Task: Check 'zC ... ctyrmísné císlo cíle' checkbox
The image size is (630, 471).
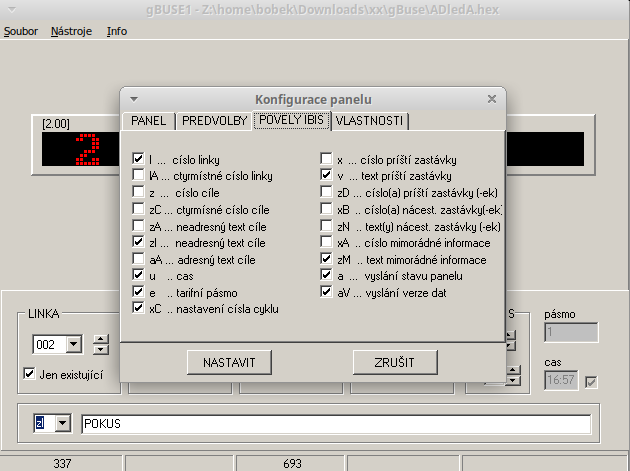Action: pos(138,209)
